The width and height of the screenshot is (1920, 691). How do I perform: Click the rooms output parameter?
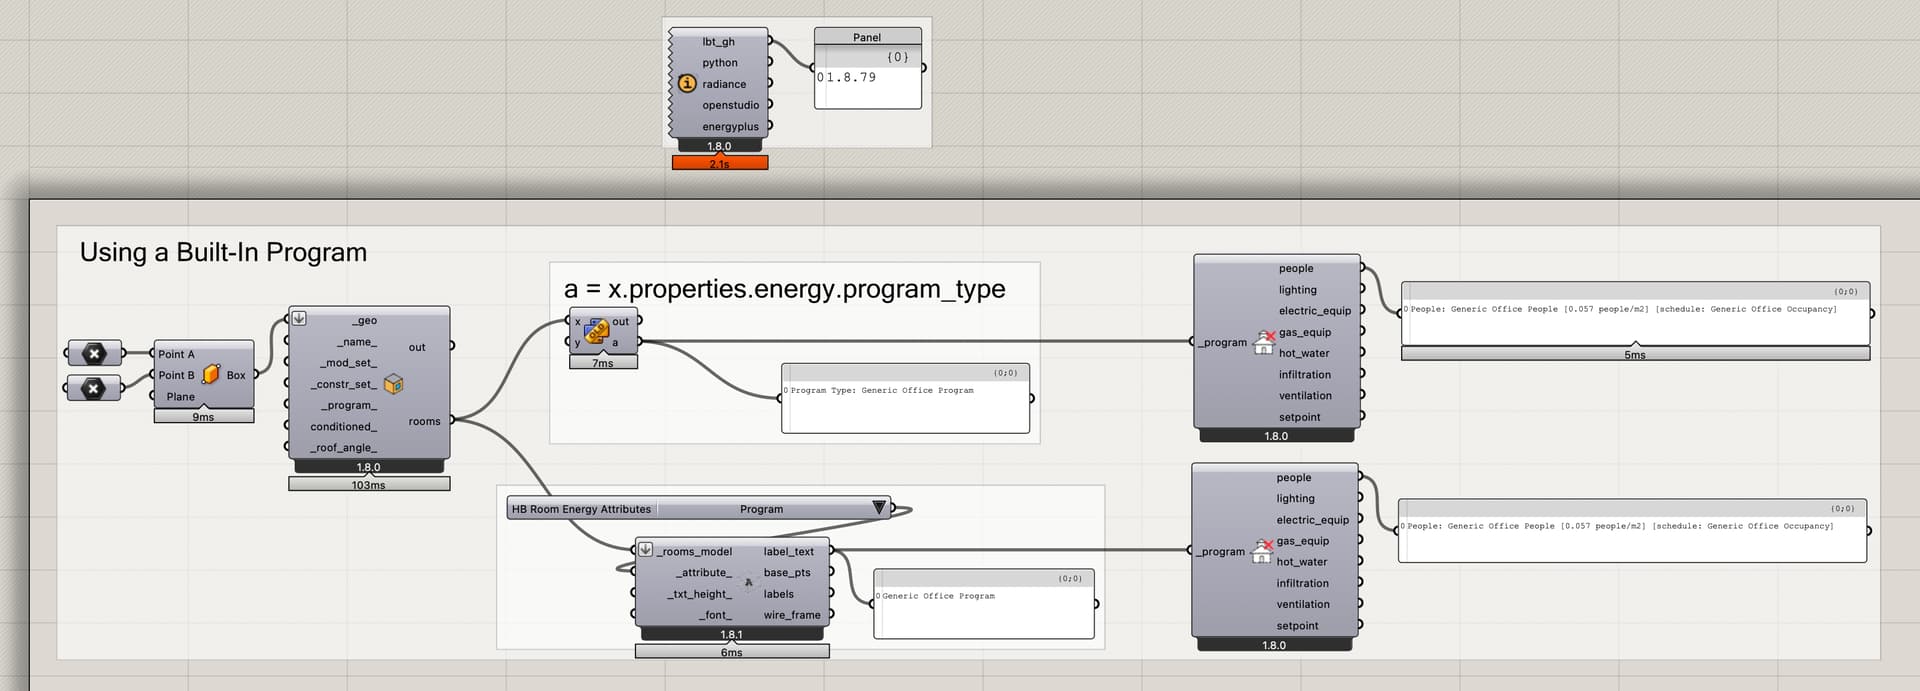[424, 422]
